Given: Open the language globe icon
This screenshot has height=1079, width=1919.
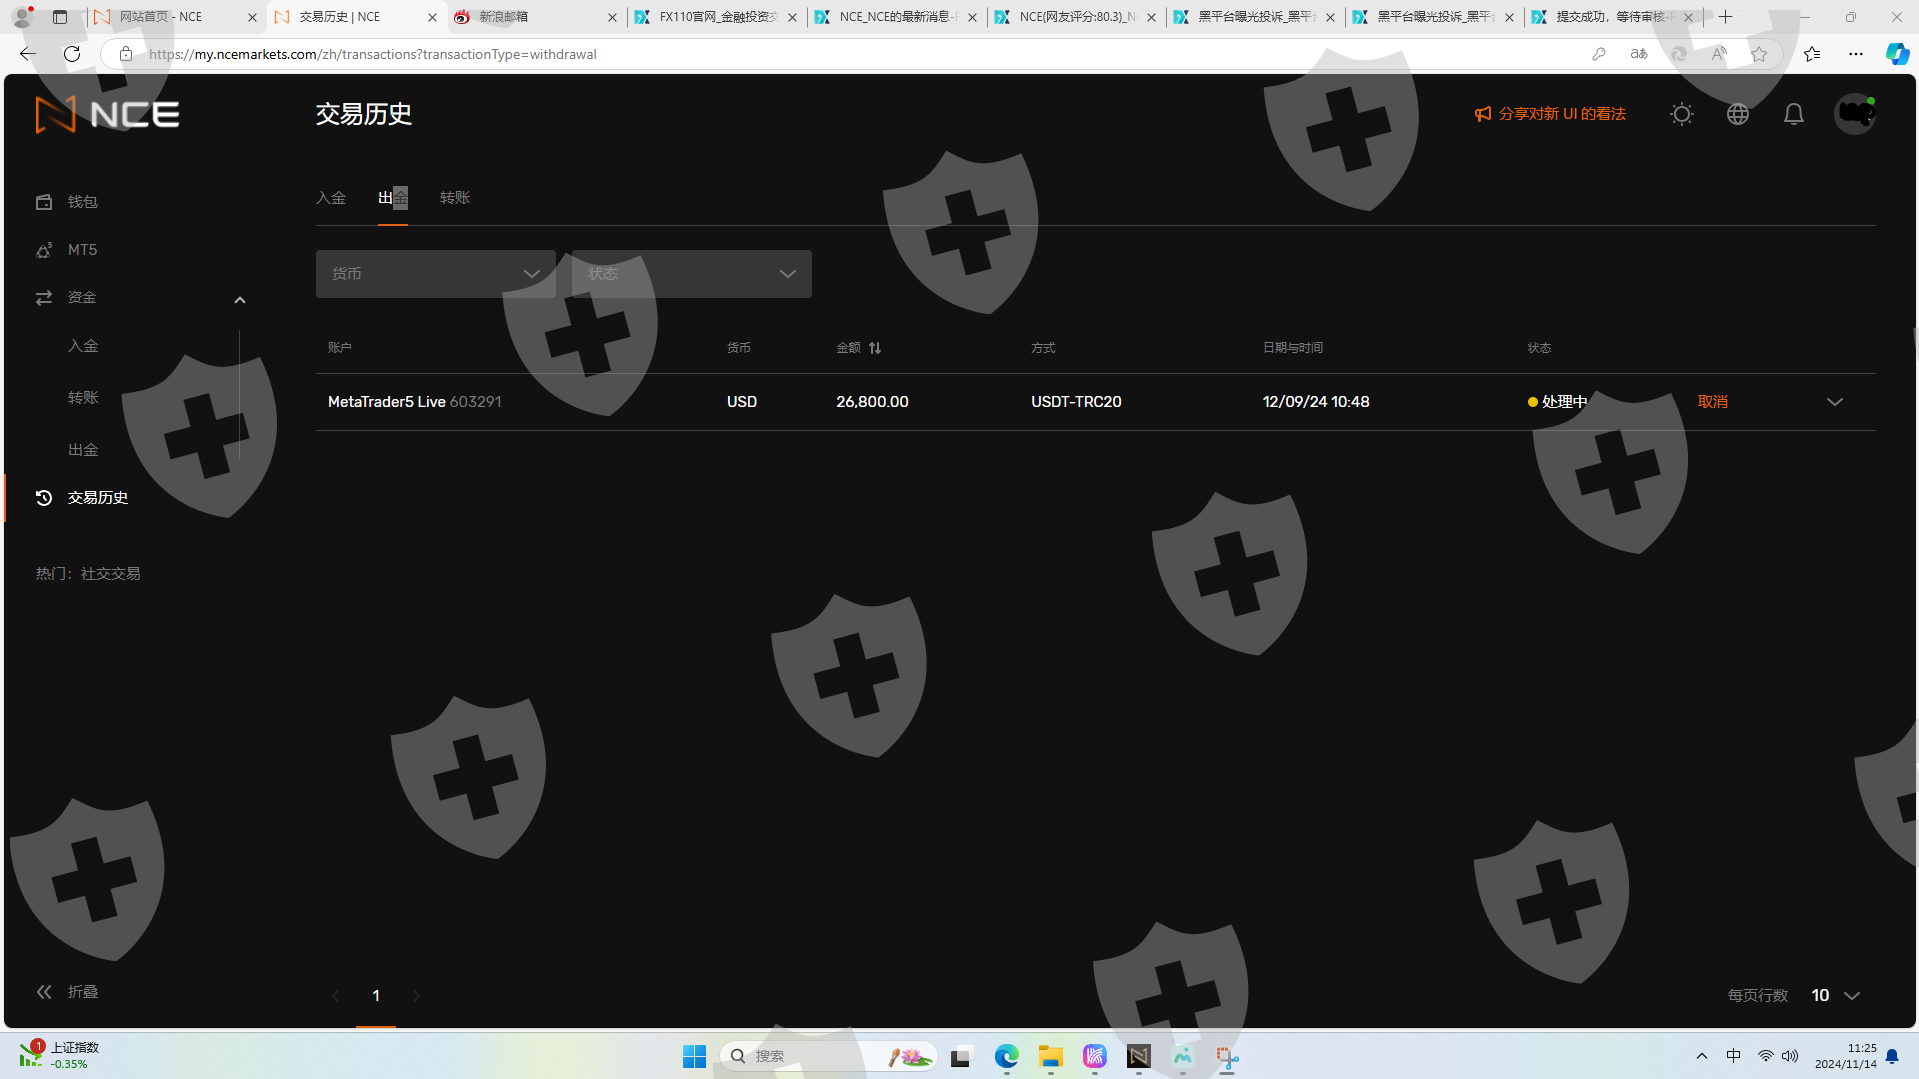Looking at the screenshot, I should 1737,114.
